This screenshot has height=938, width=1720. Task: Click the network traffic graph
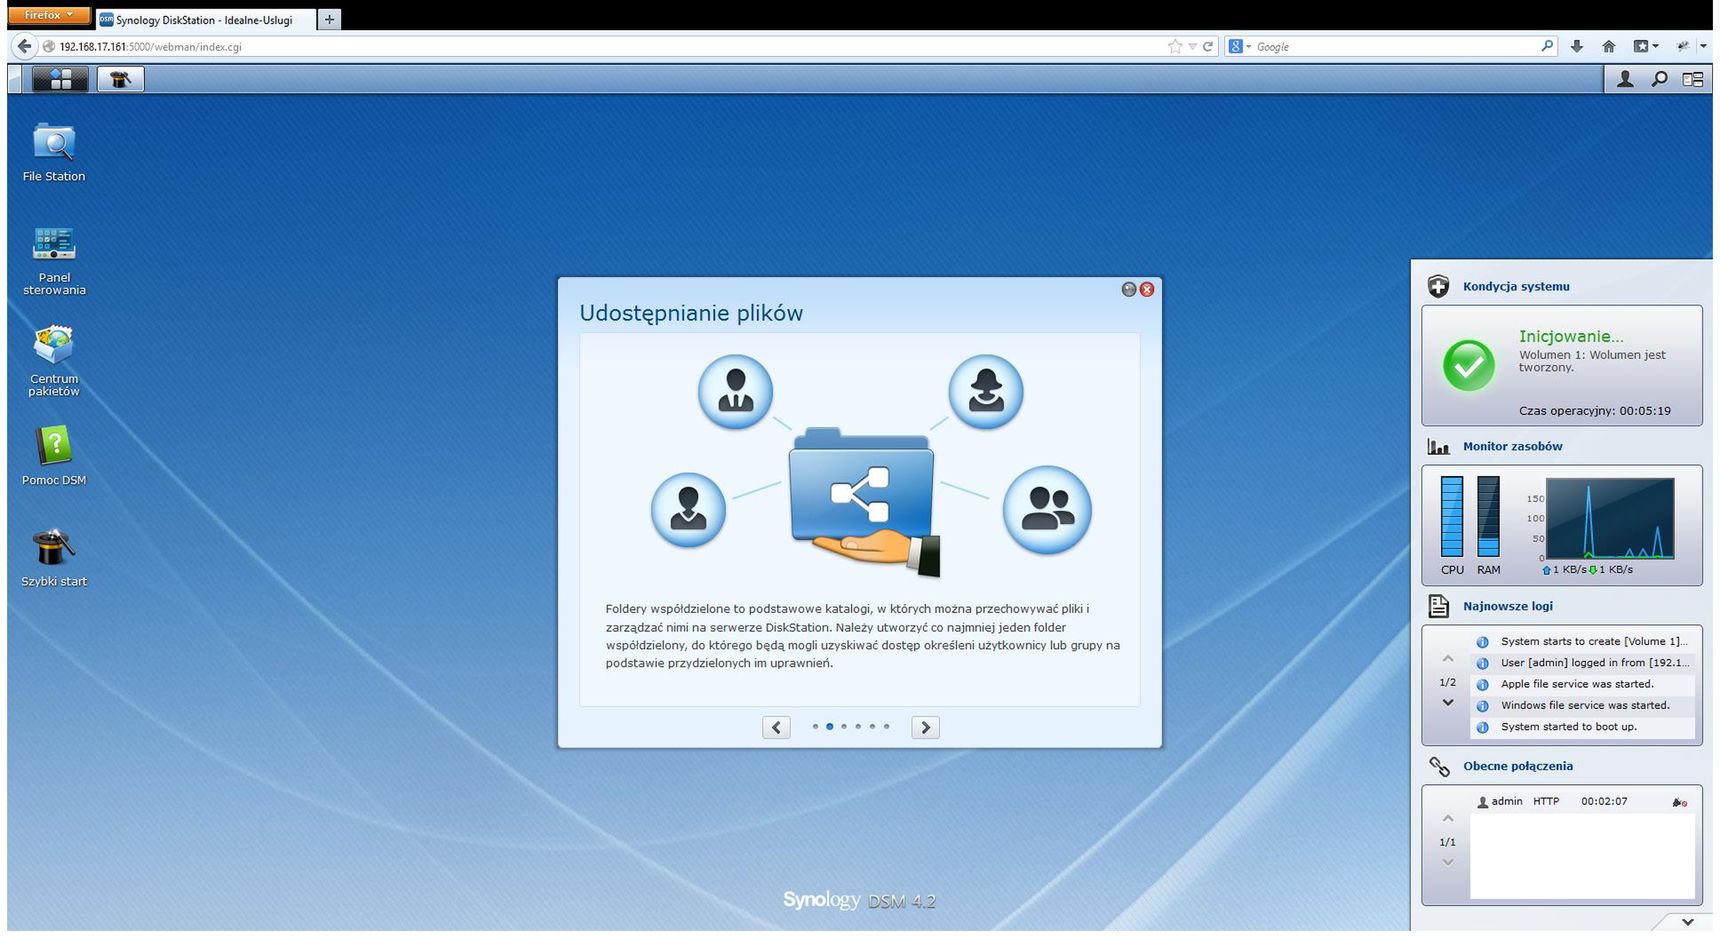pyautogui.click(x=1610, y=518)
